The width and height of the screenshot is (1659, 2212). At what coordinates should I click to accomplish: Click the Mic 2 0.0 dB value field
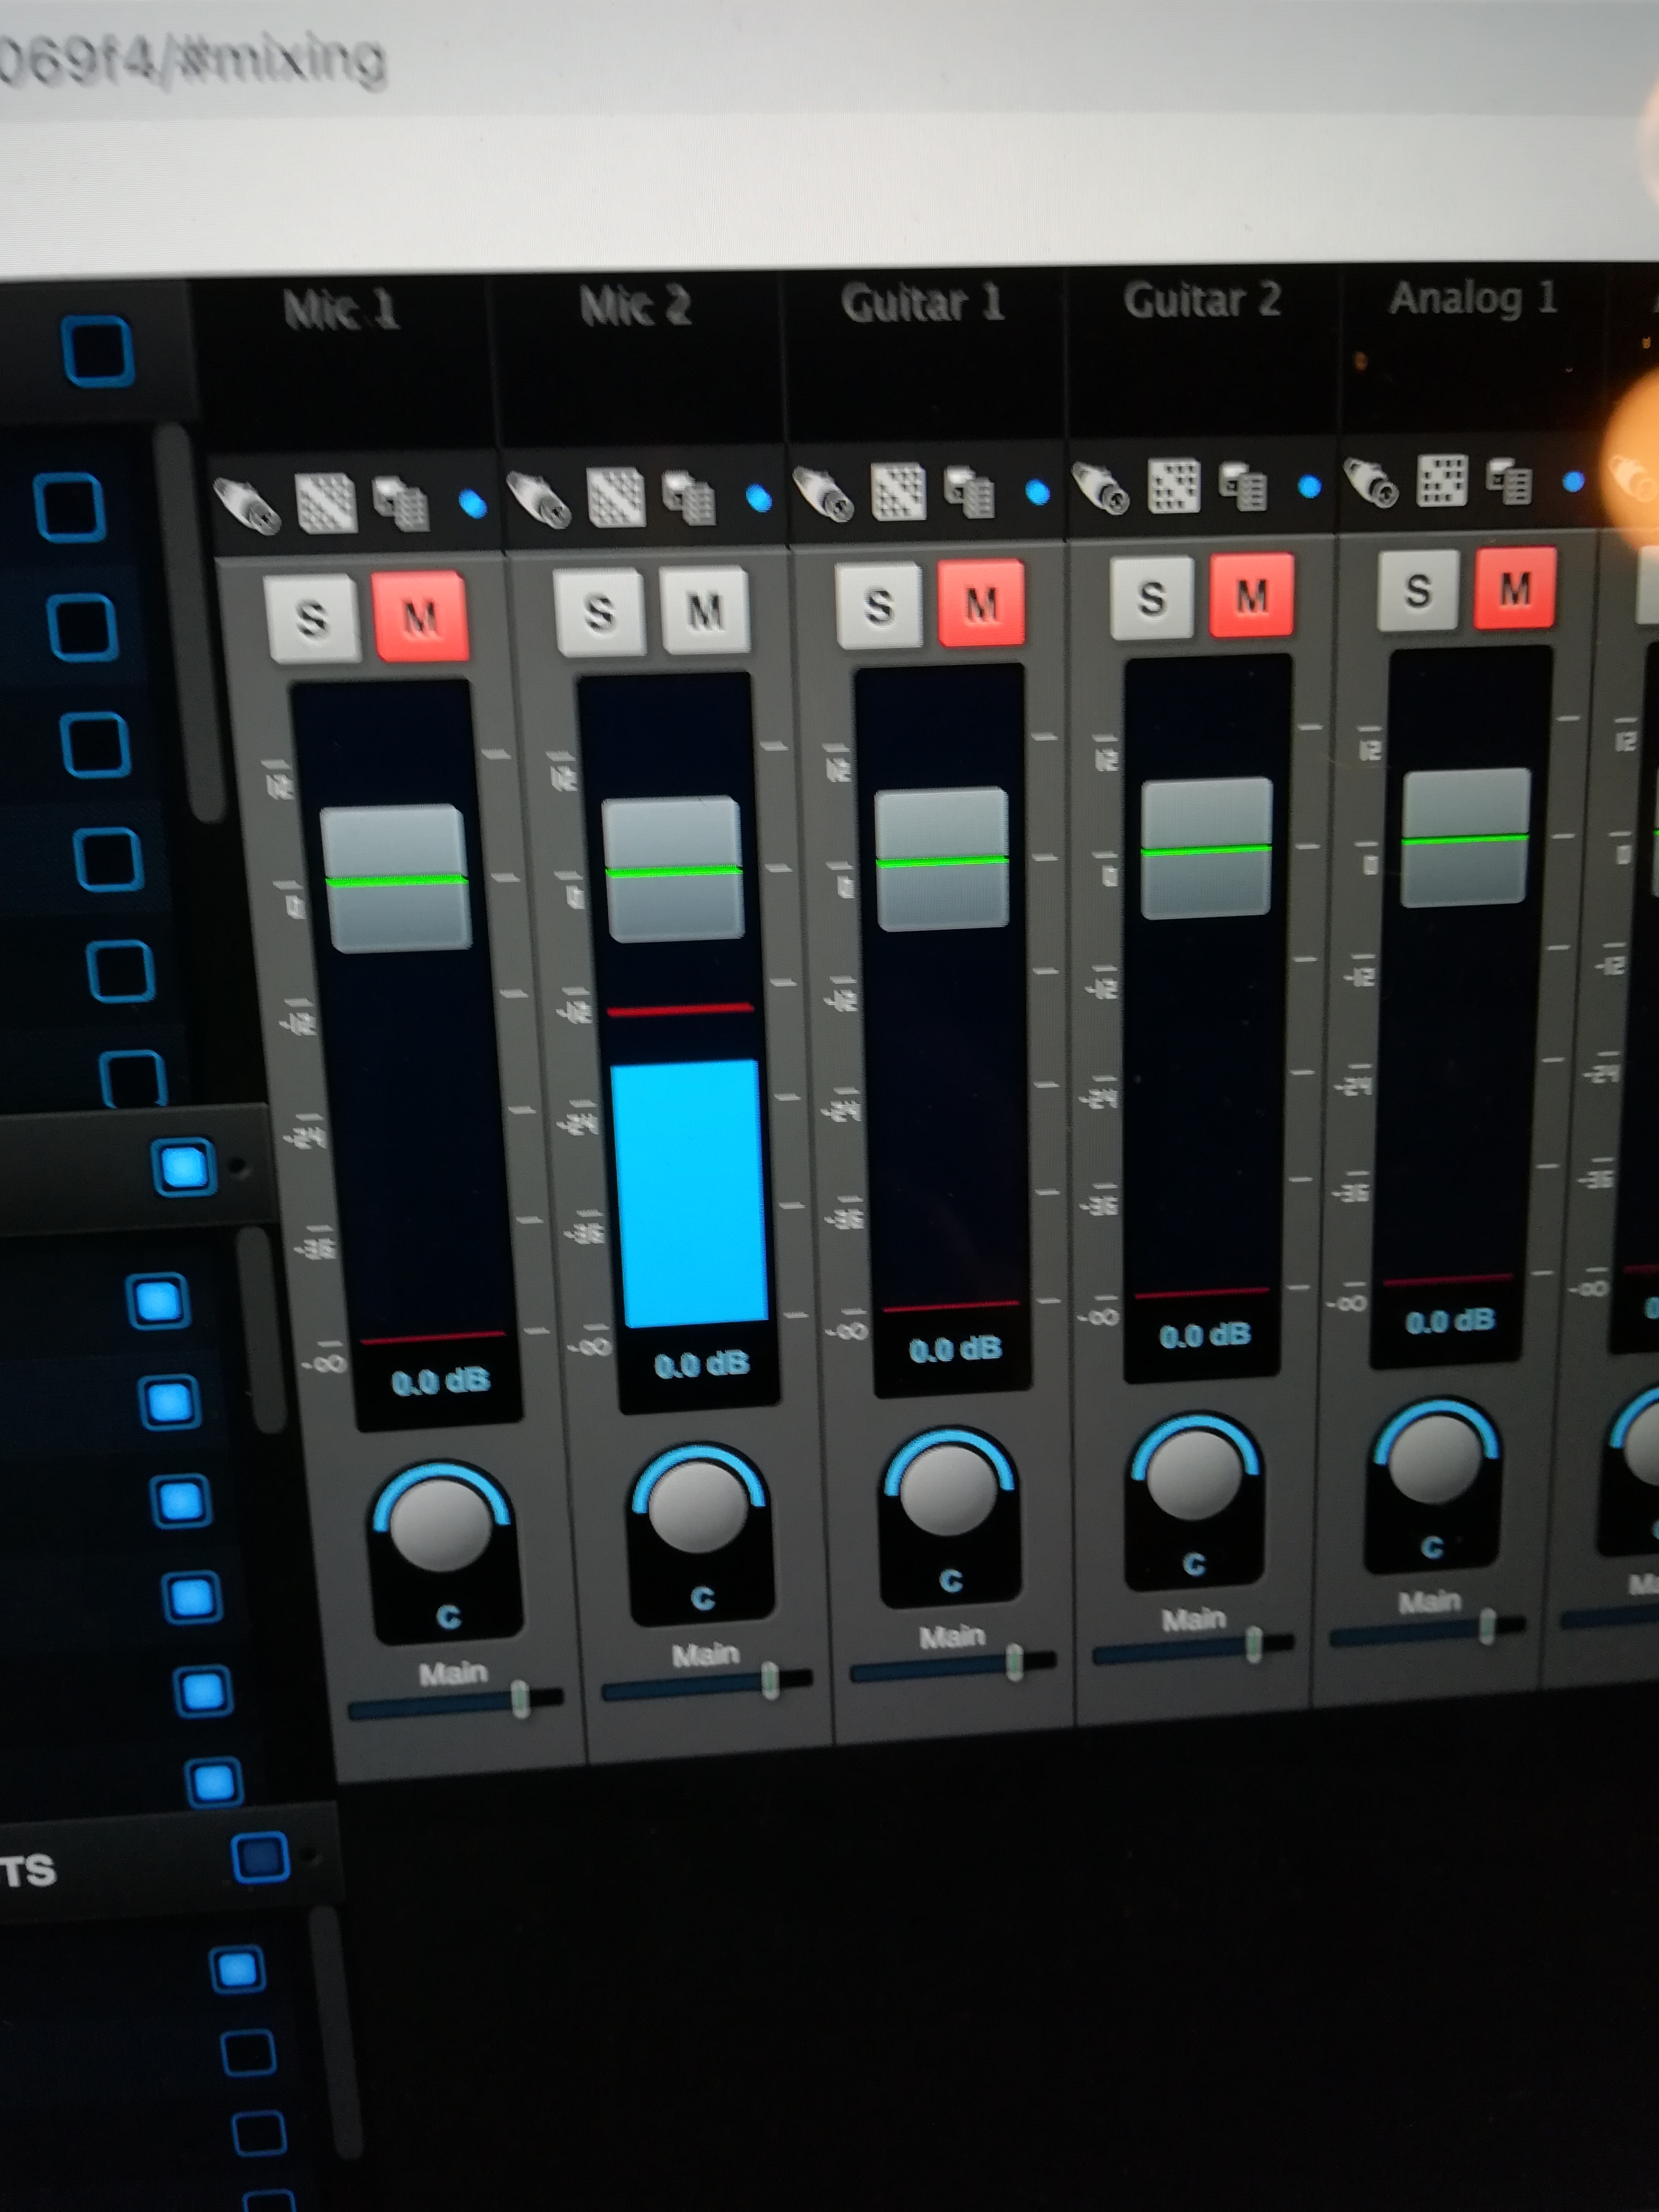pos(701,1365)
